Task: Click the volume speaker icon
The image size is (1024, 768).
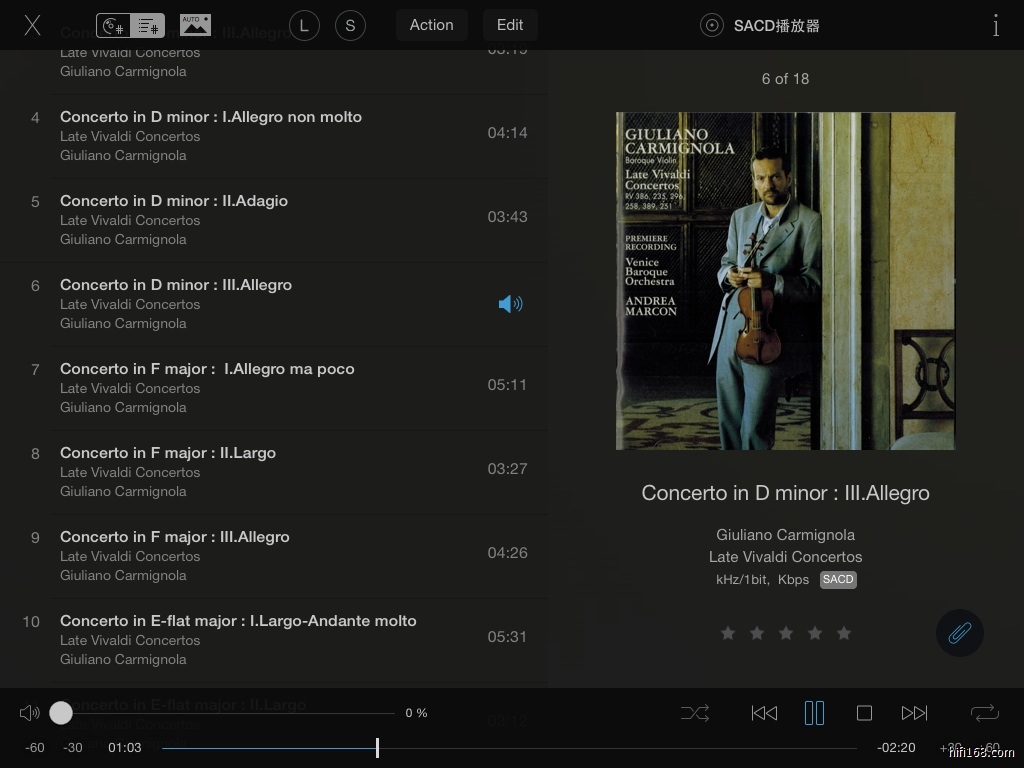Action: click(x=30, y=713)
